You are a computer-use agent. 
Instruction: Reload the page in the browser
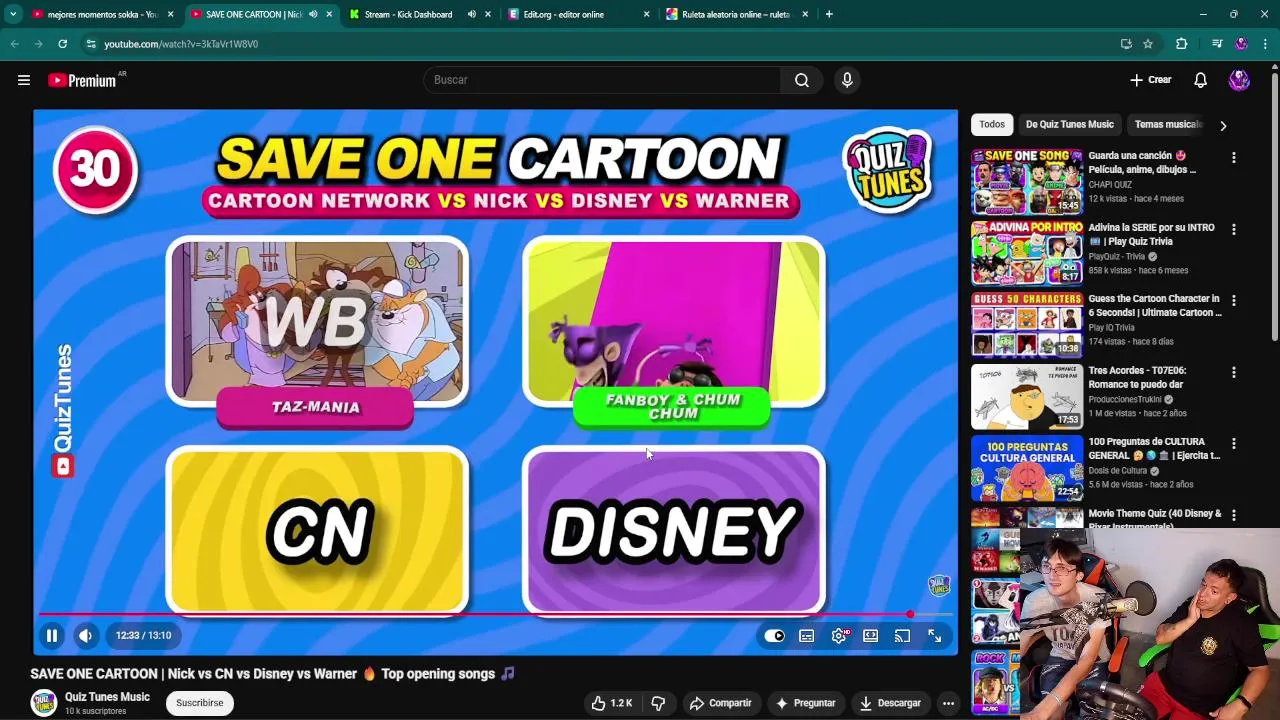point(62,44)
